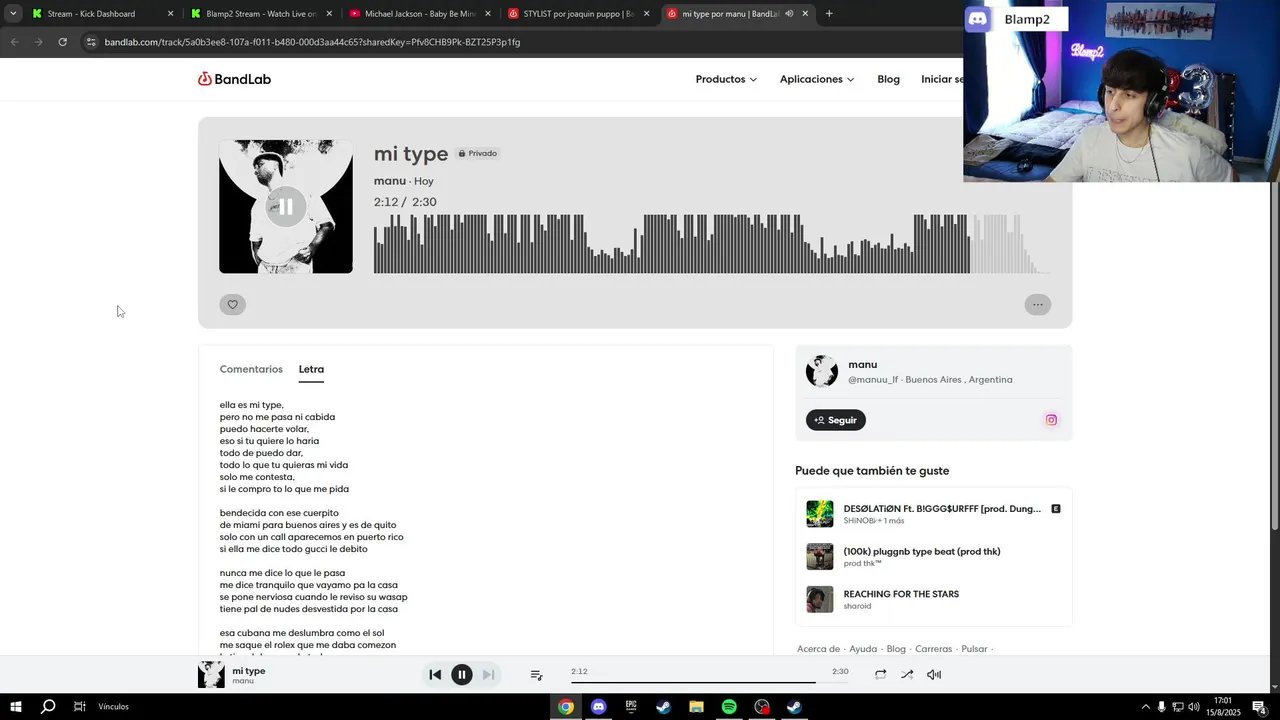1280x720 pixels.
Task: Switch to the STYLIST por joaquin puppo tab
Action: point(578,14)
